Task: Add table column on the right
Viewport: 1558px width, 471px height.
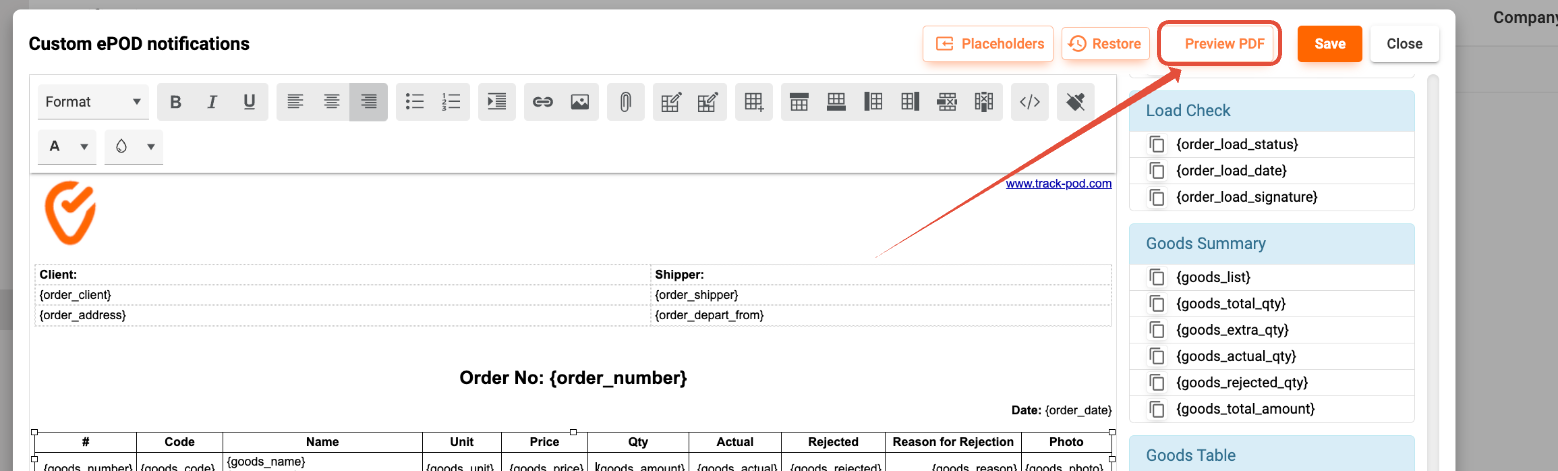Action: [x=910, y=102]
